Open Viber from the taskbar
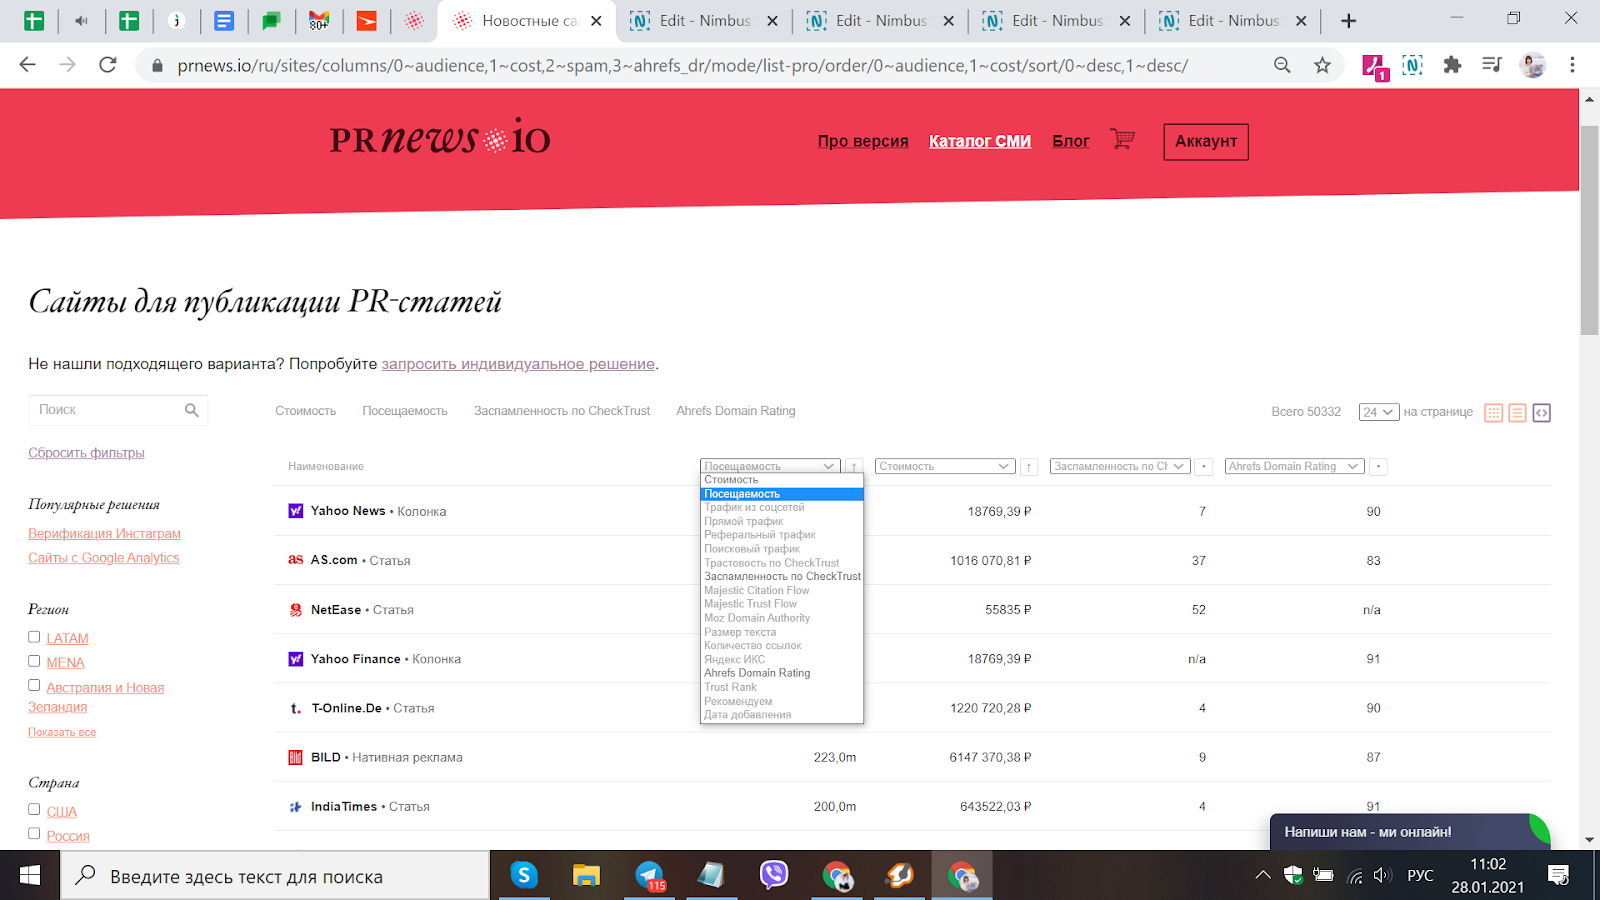 tap(774, 876)
